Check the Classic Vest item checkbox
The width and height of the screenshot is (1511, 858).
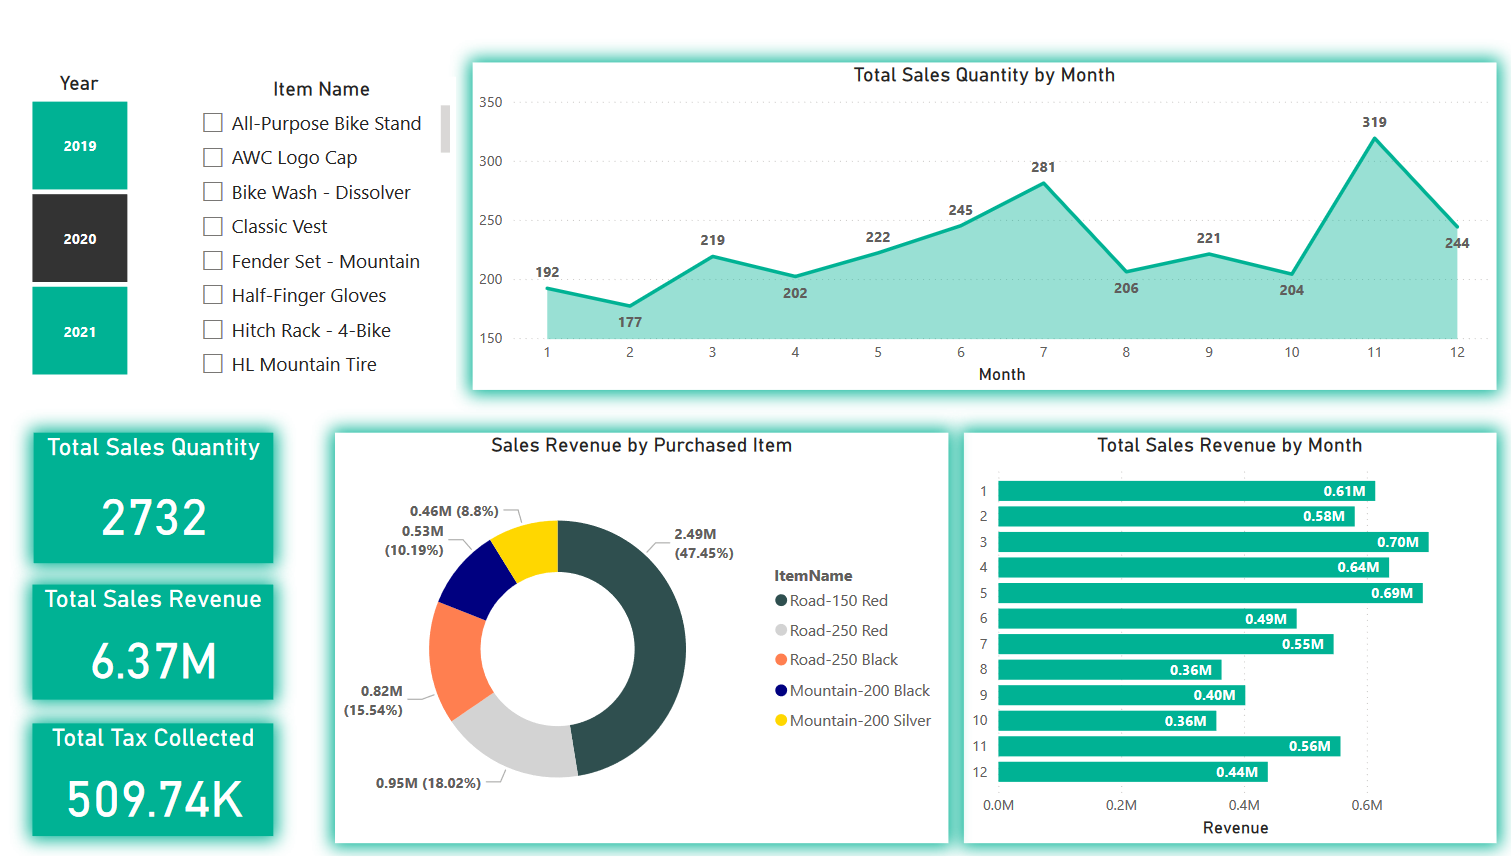click(x=212, y=226)
